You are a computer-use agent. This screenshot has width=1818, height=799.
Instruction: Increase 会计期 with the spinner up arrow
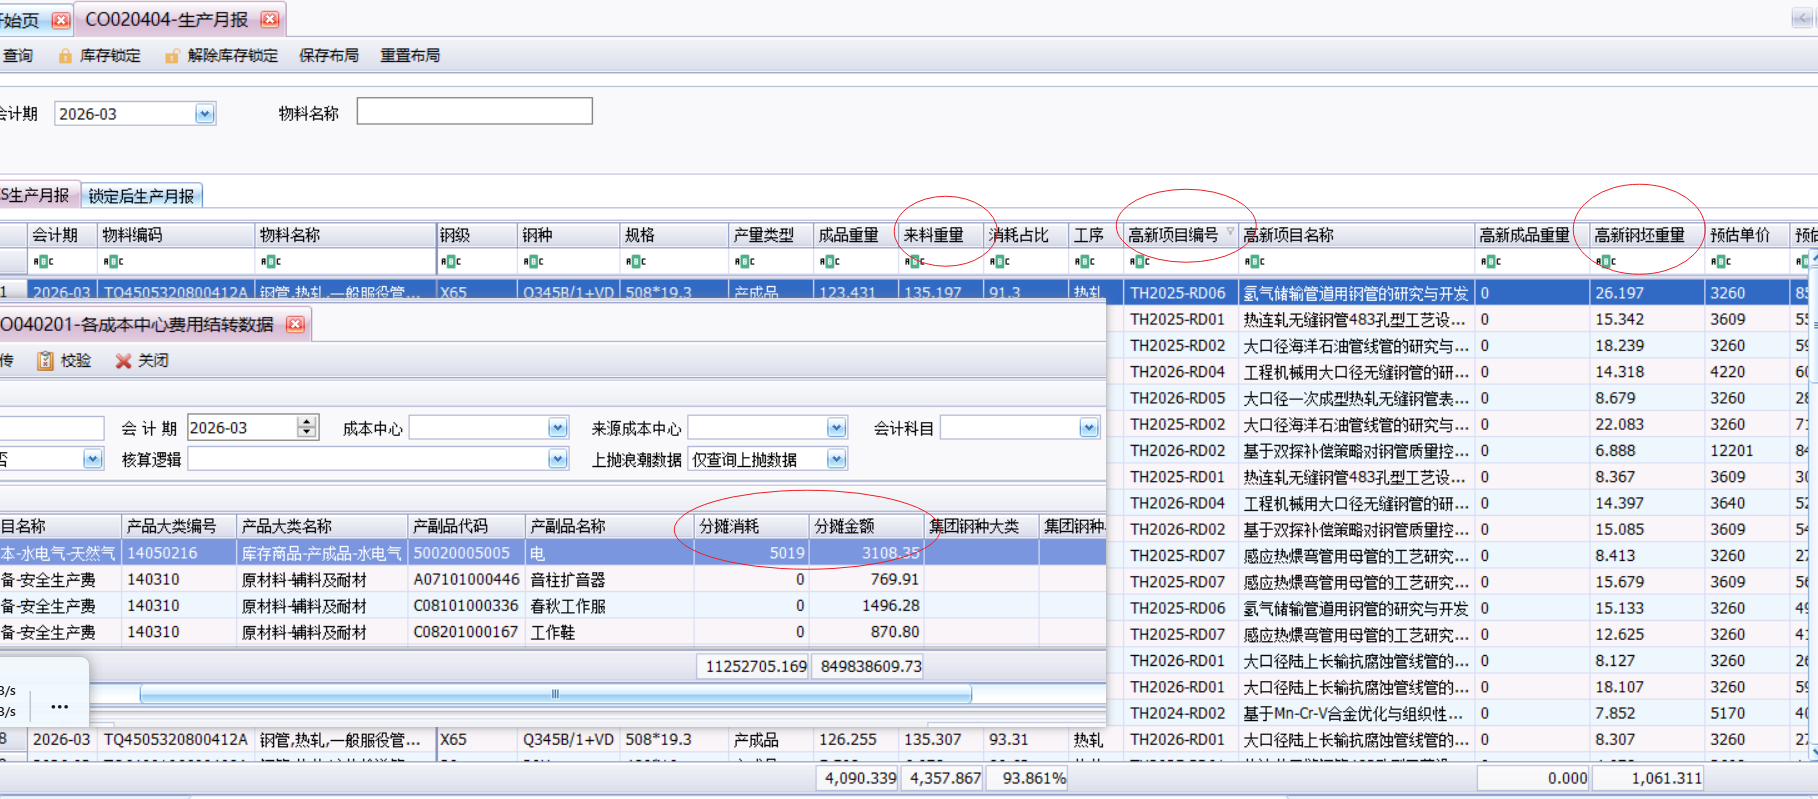tap(307, 422)
